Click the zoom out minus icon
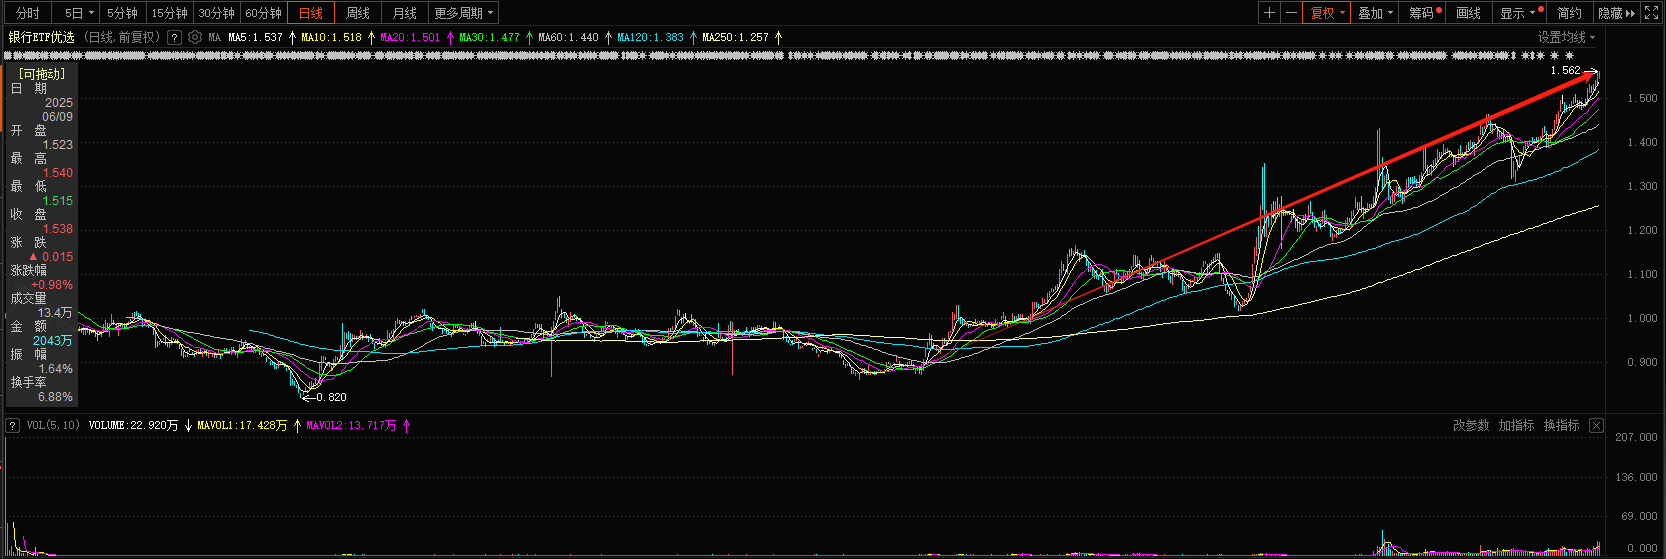Screen dimensions: 1666x559 1291,13
